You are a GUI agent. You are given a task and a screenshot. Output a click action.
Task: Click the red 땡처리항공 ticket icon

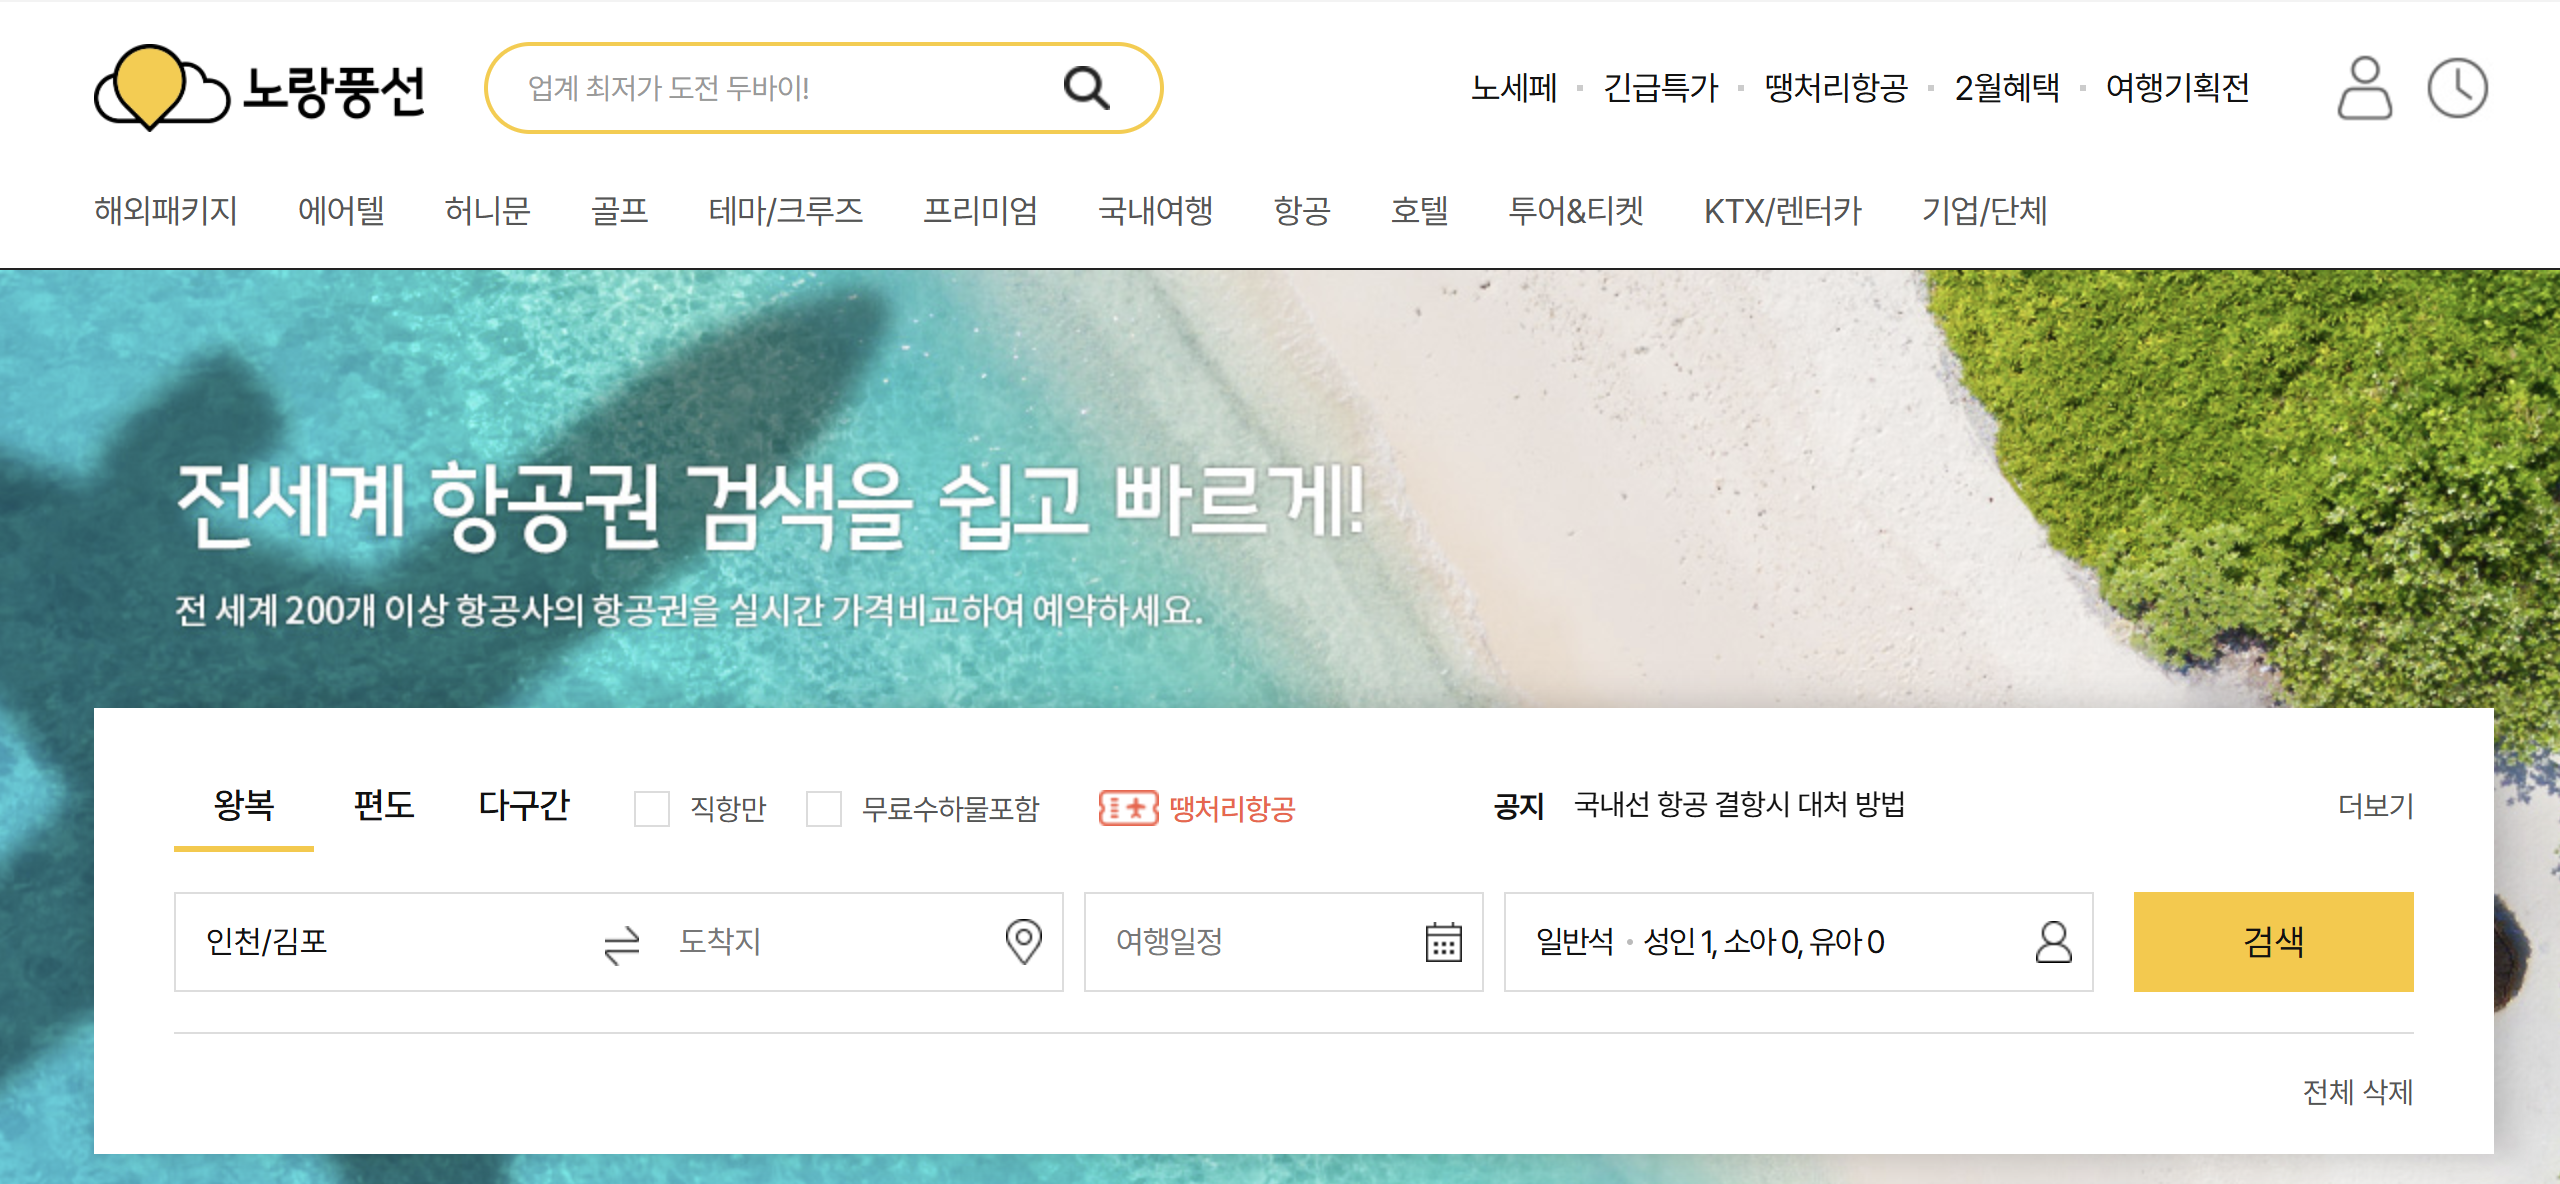(1128, 808)
